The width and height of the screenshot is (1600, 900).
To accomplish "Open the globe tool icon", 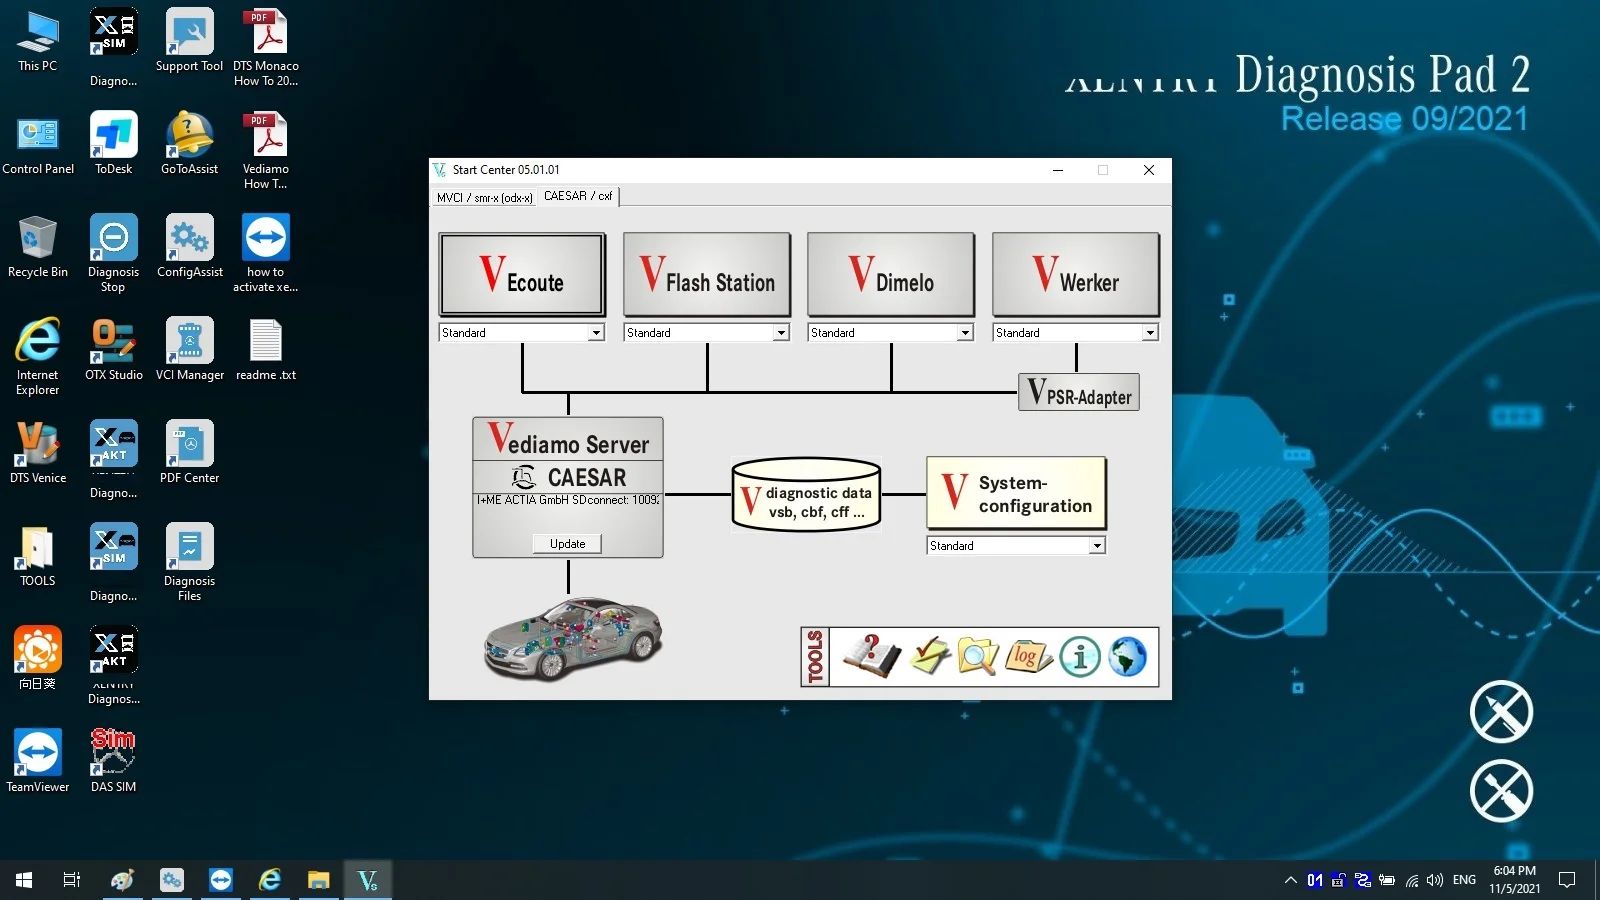I will tap(1127, 657).
